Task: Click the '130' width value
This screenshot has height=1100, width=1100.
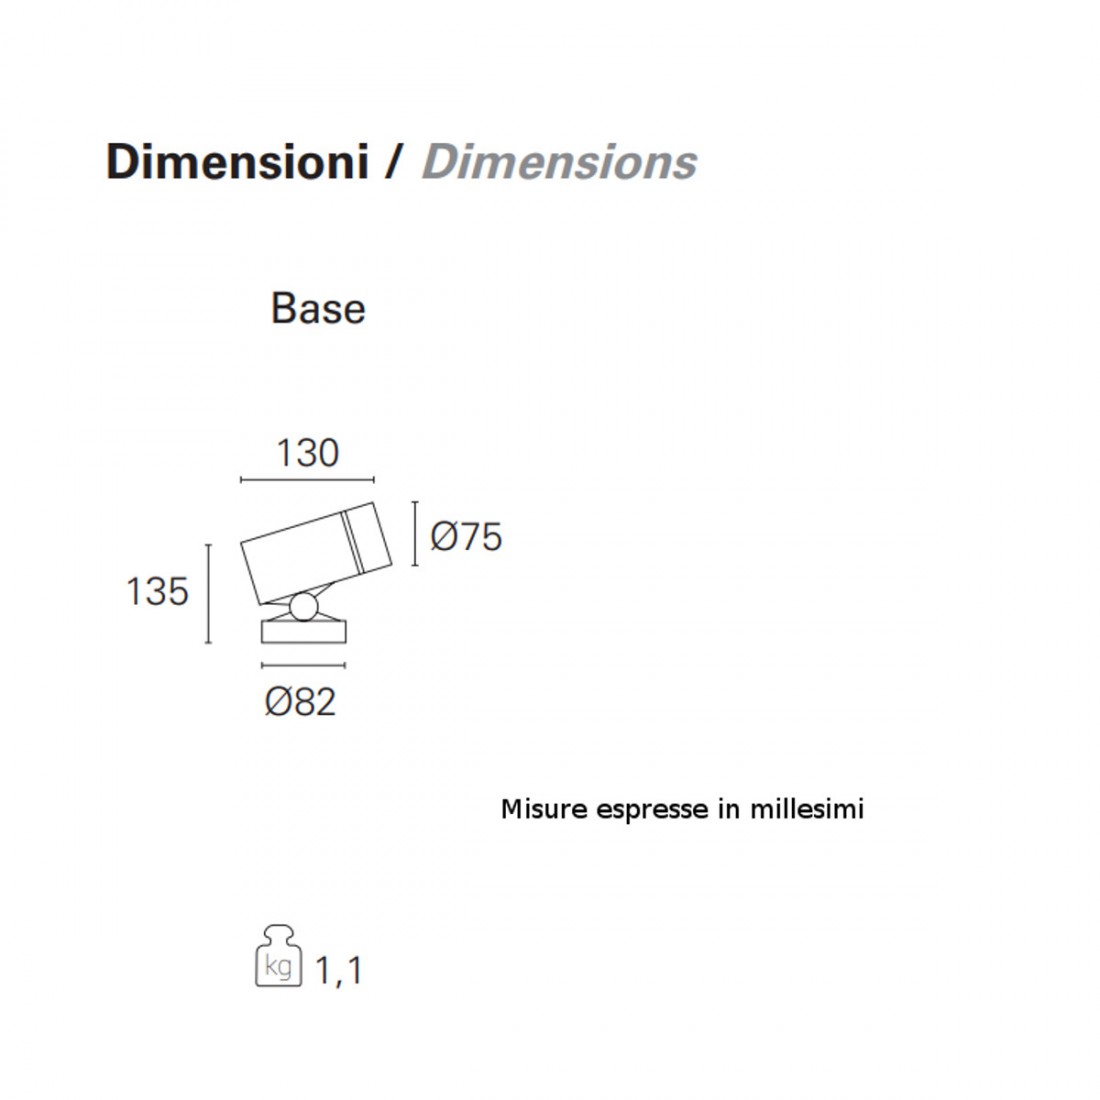Action: pyautogui.click(x=308, y=453)
